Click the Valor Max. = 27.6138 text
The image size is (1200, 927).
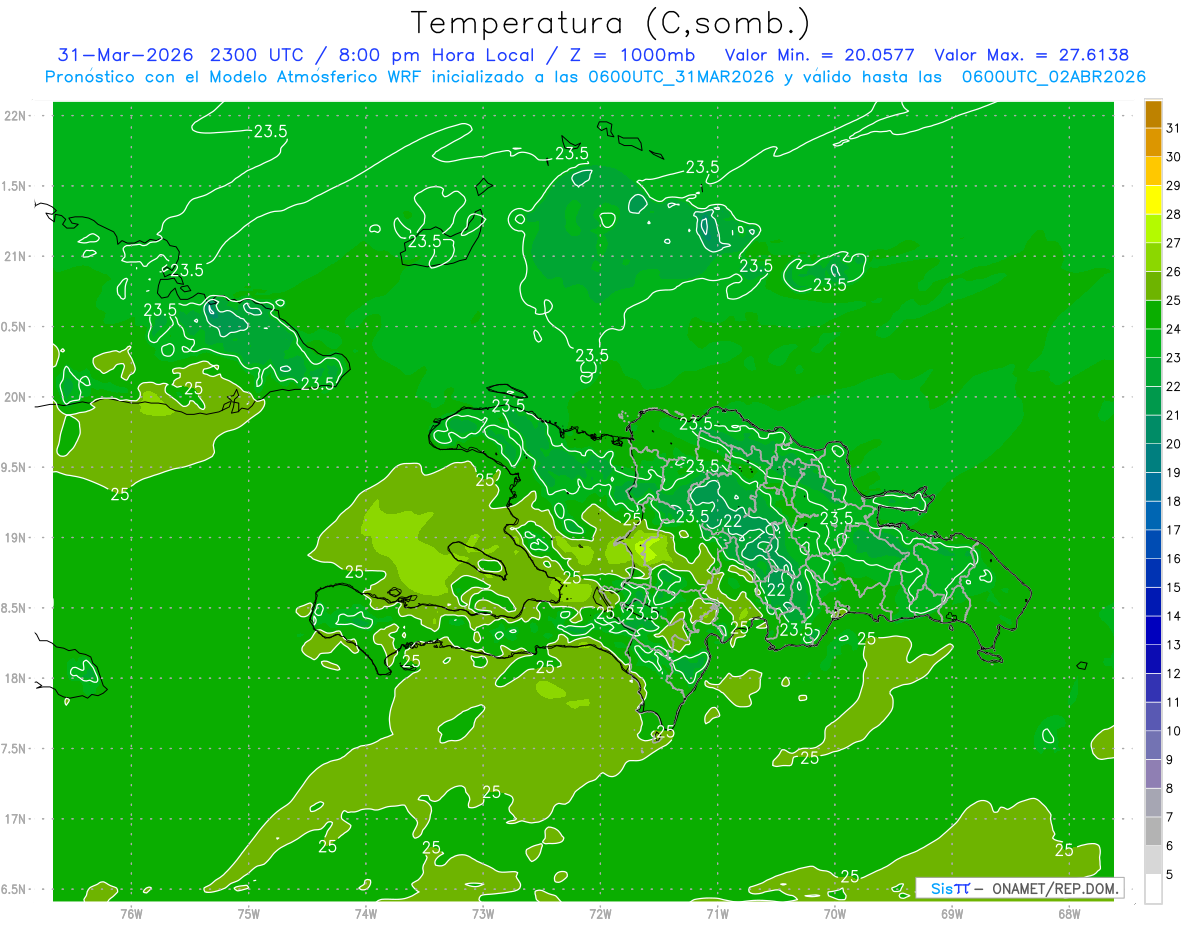click(x=1031, y=55)
